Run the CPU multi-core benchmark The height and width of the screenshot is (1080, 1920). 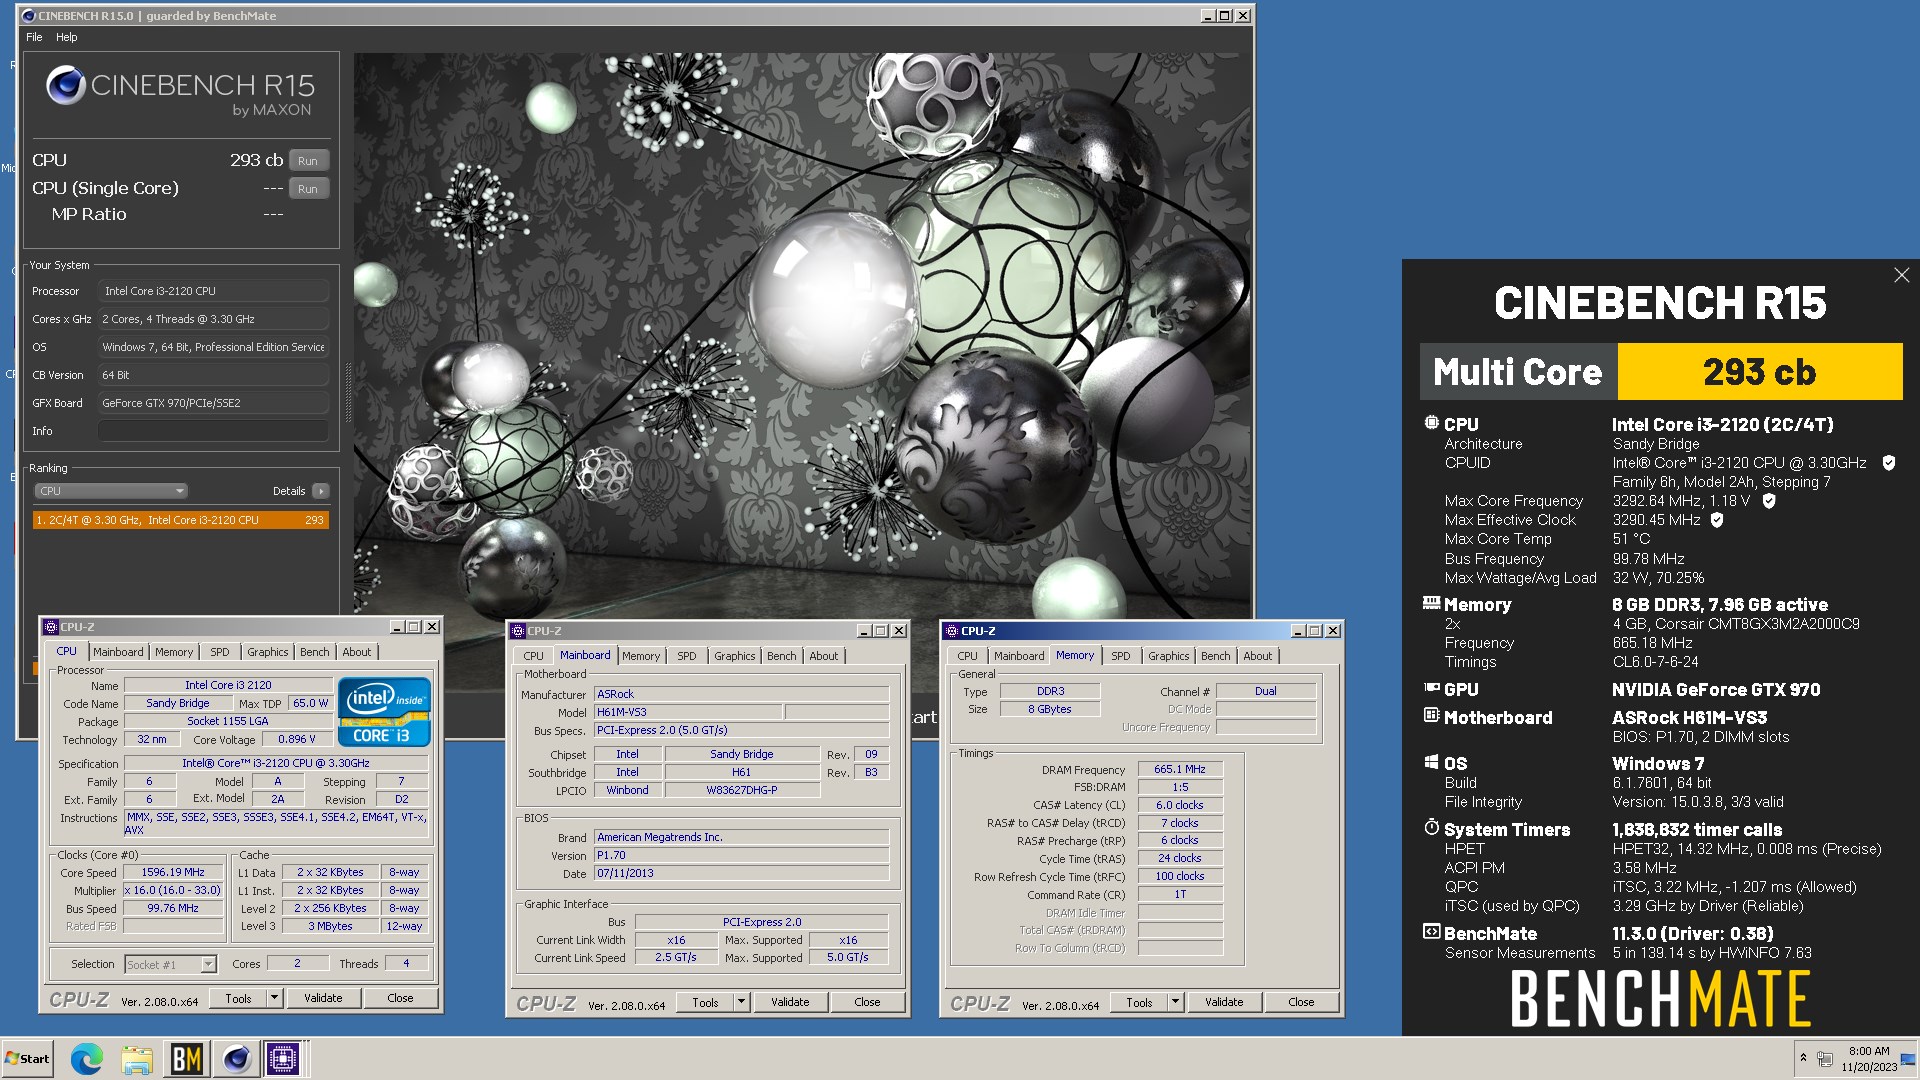point(308,160)
